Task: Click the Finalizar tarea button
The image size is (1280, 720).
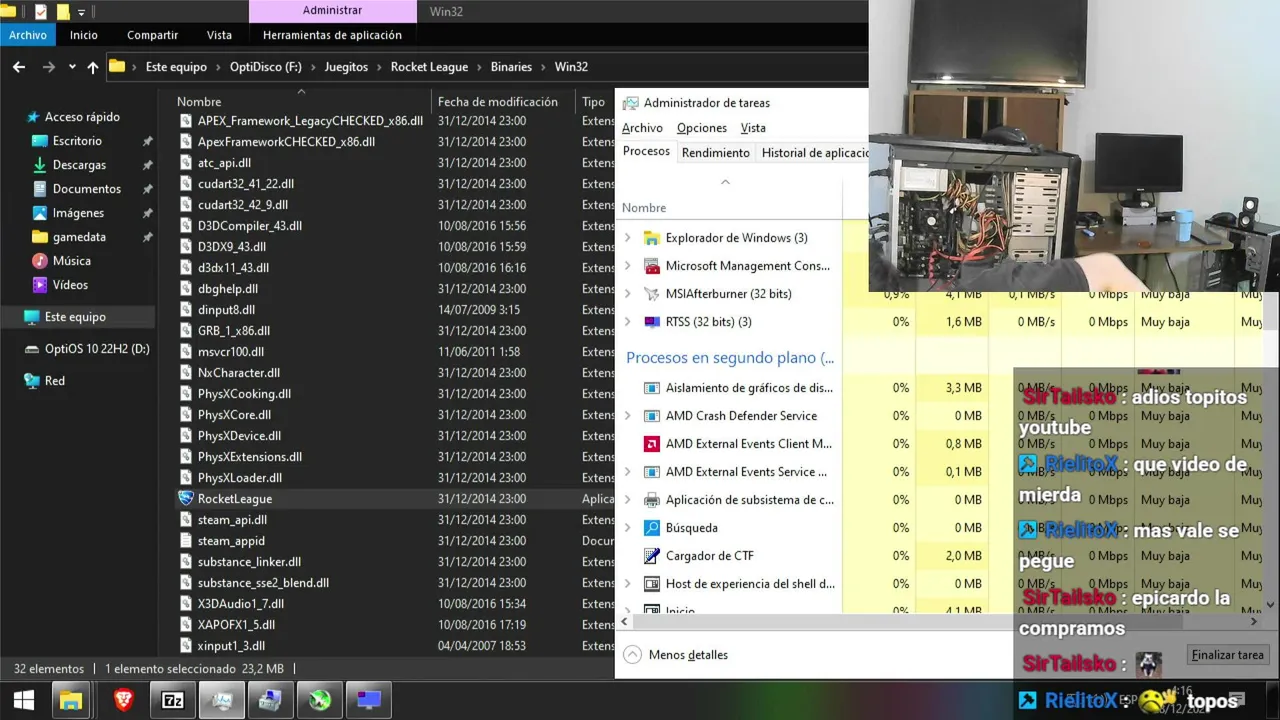Action: coord(1227,655)
